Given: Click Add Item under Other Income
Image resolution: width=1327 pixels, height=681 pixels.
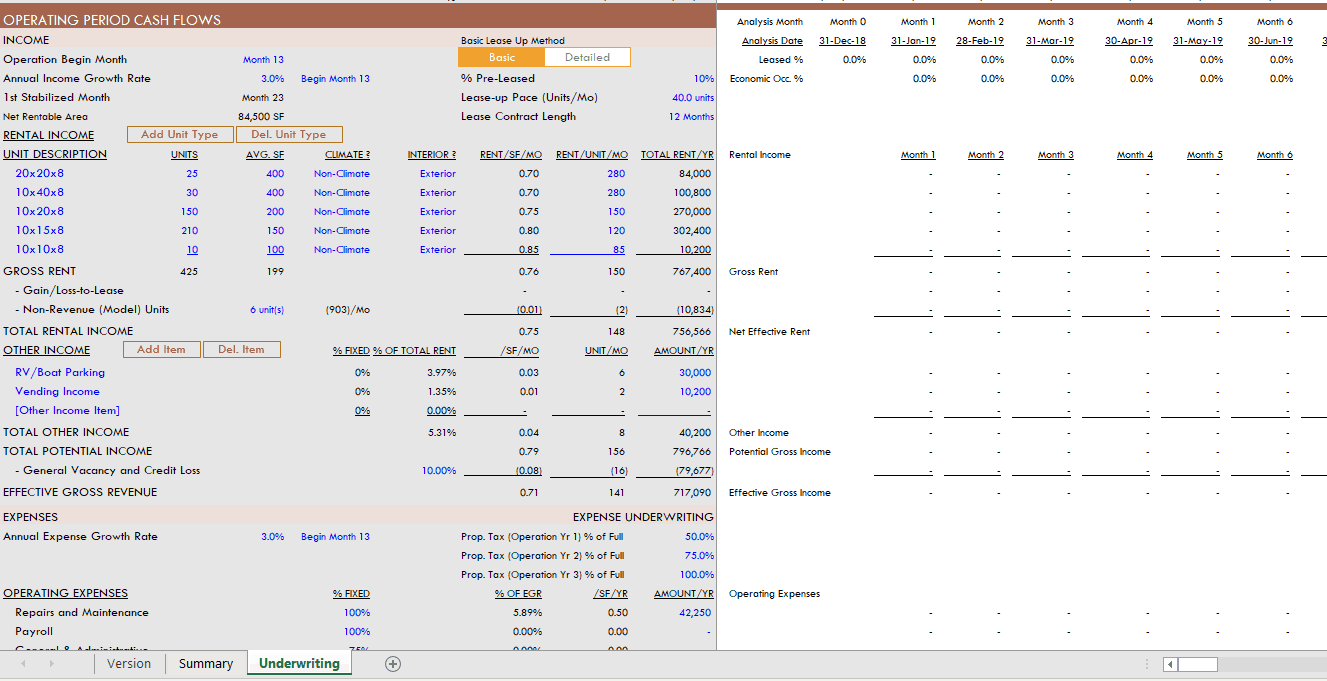Looking at the screenshot, I should point(161,350).
